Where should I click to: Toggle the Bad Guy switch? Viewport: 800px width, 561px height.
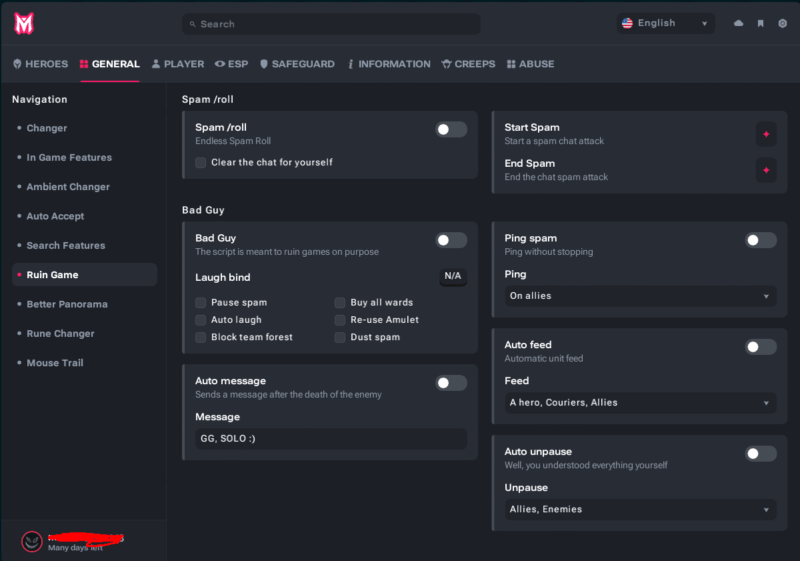(451, 240)
